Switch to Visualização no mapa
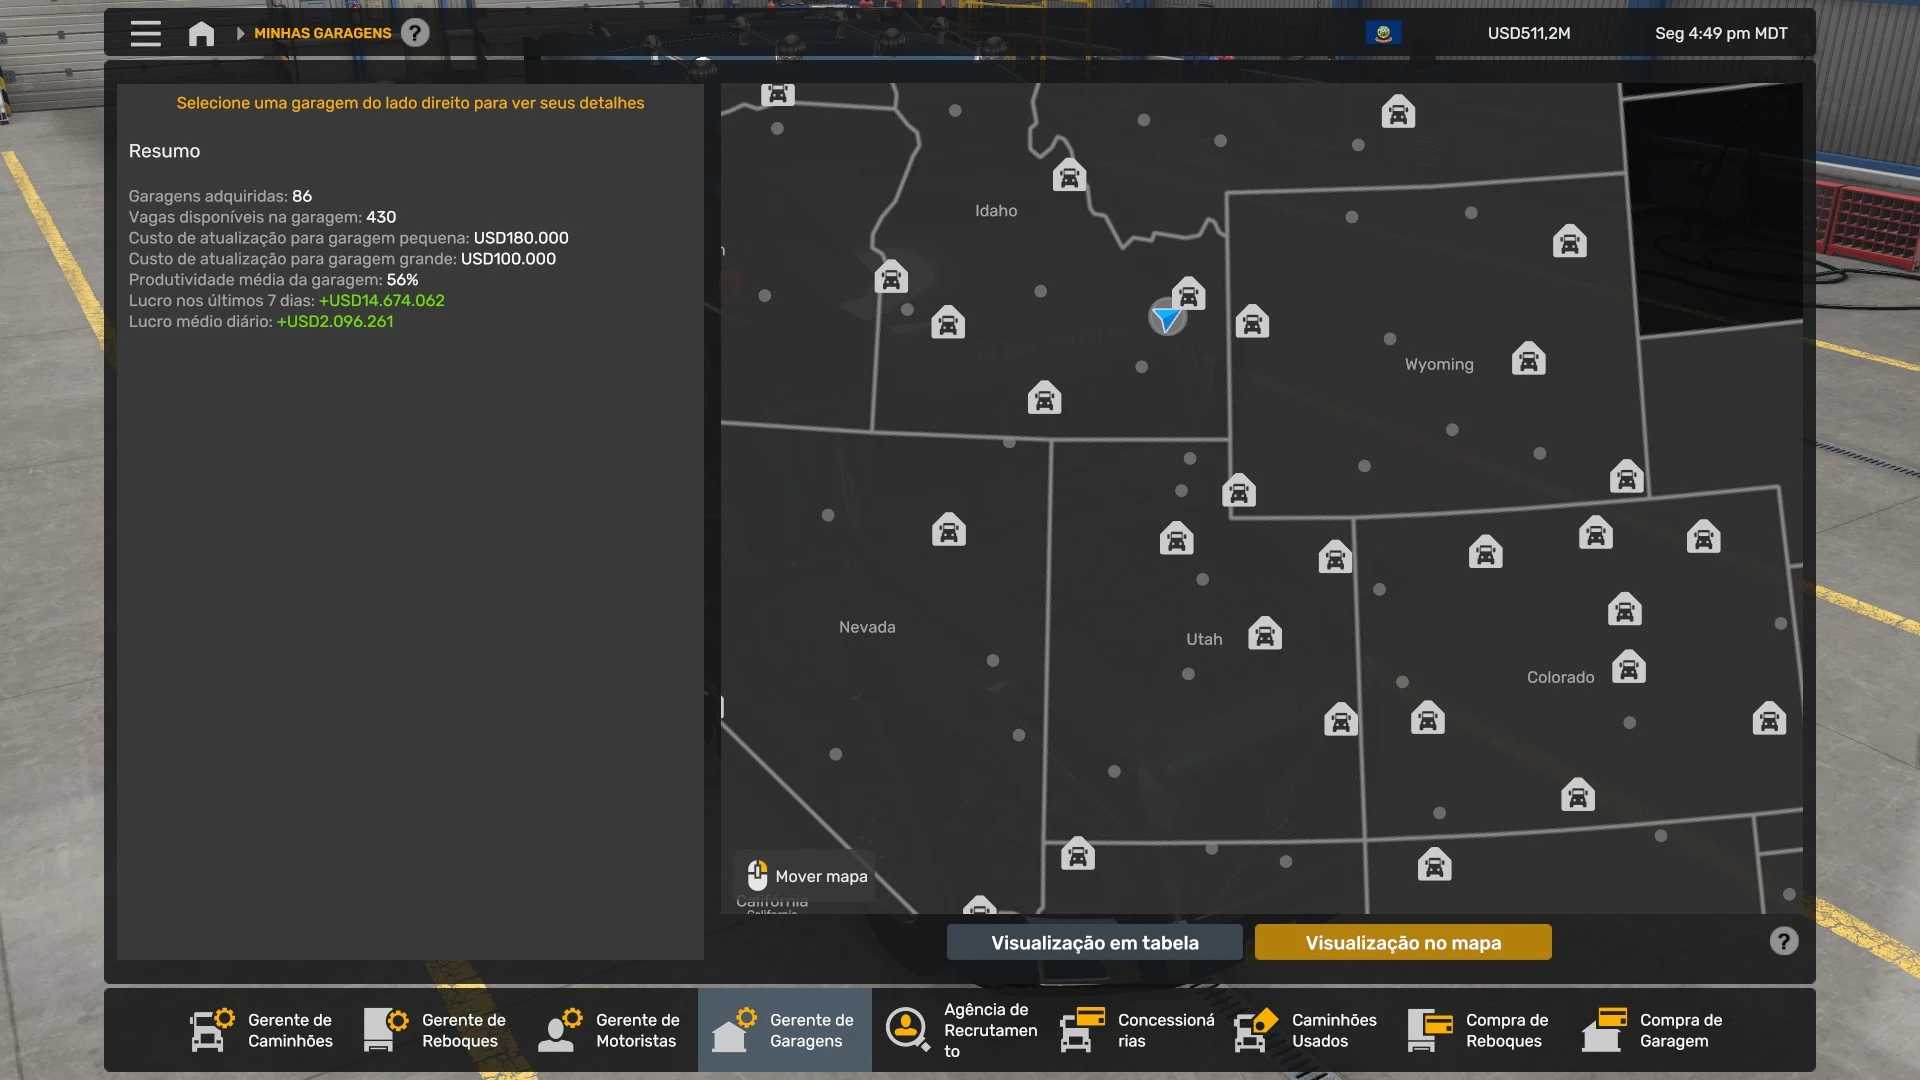This screenshot has width=1920, height=1080. 1402,942
